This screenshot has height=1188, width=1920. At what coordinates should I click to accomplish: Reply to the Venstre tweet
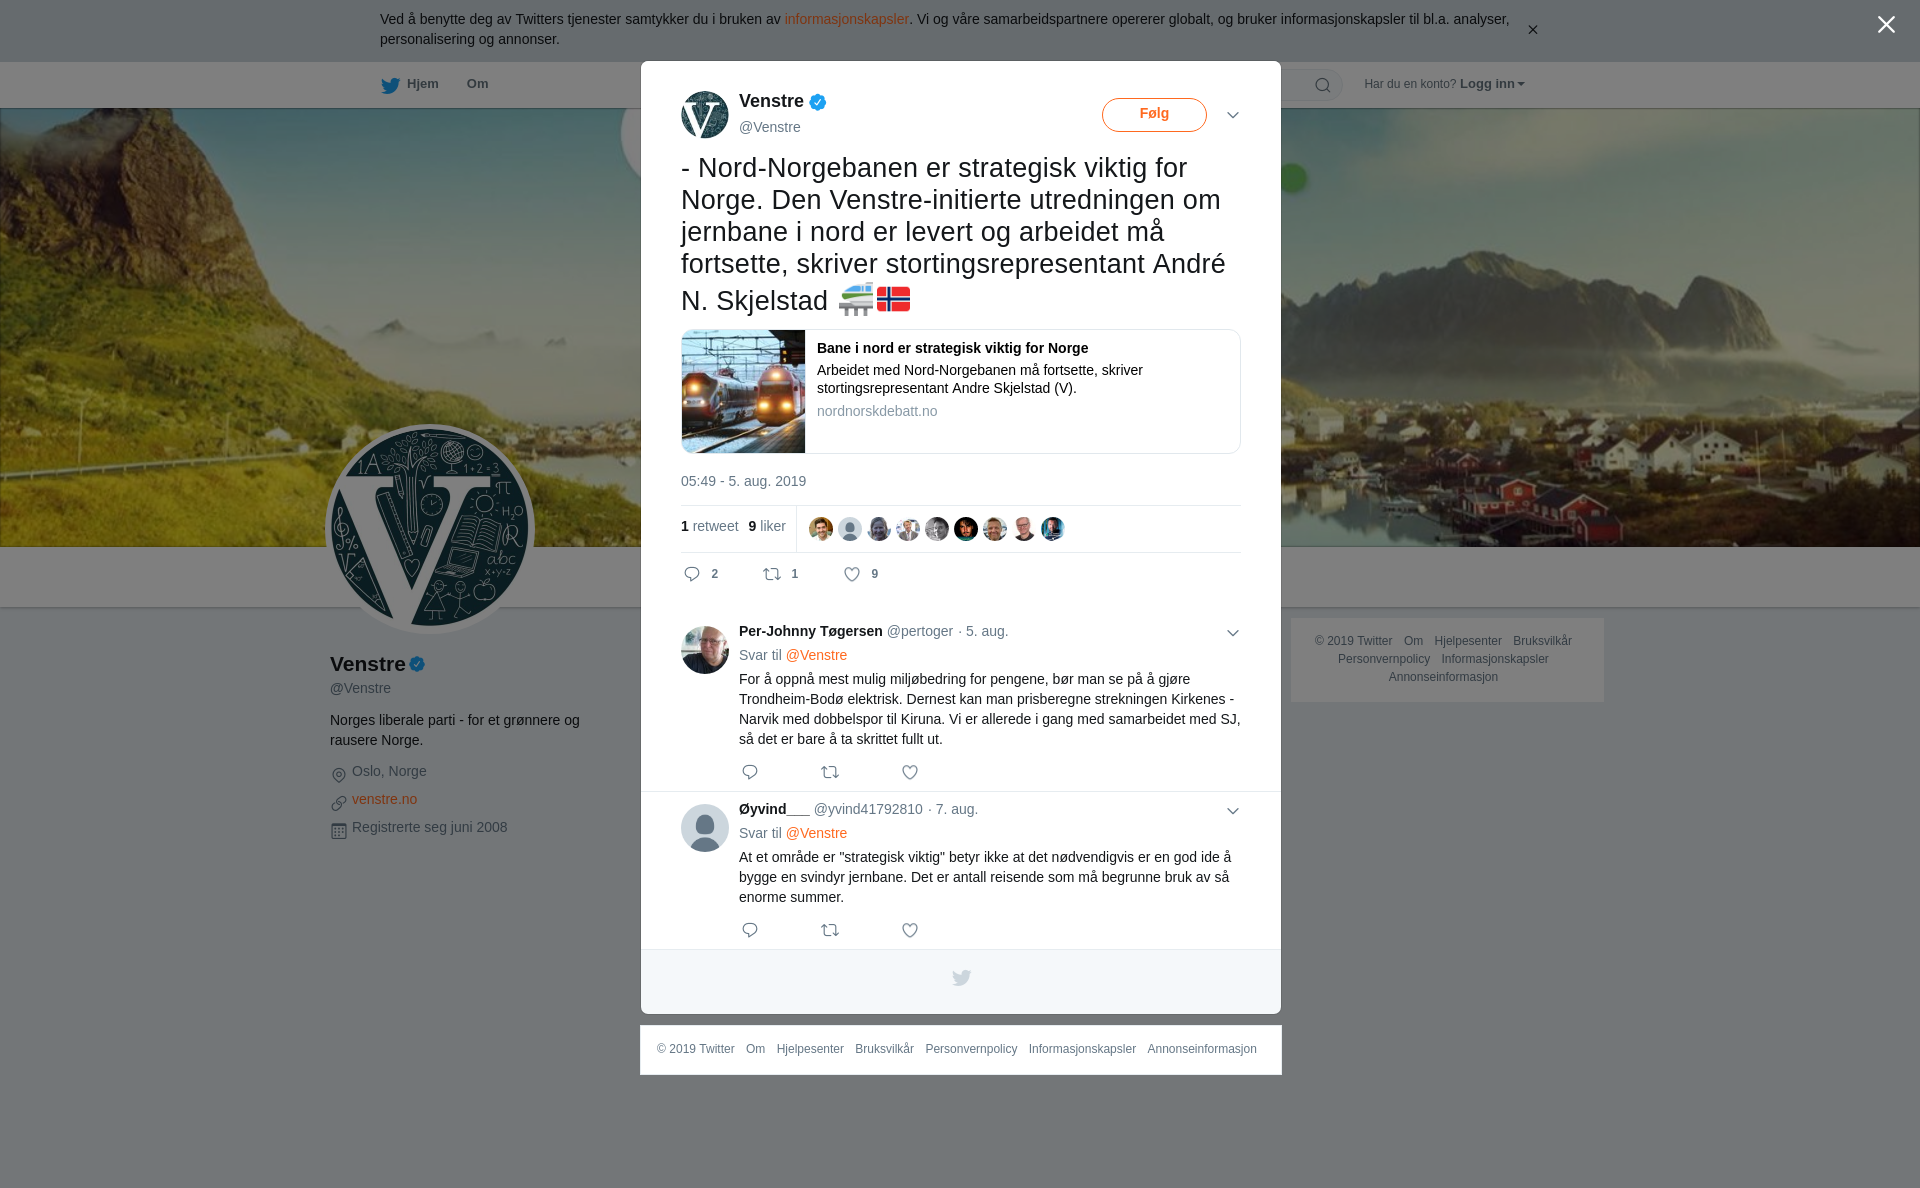coord(692,574)
